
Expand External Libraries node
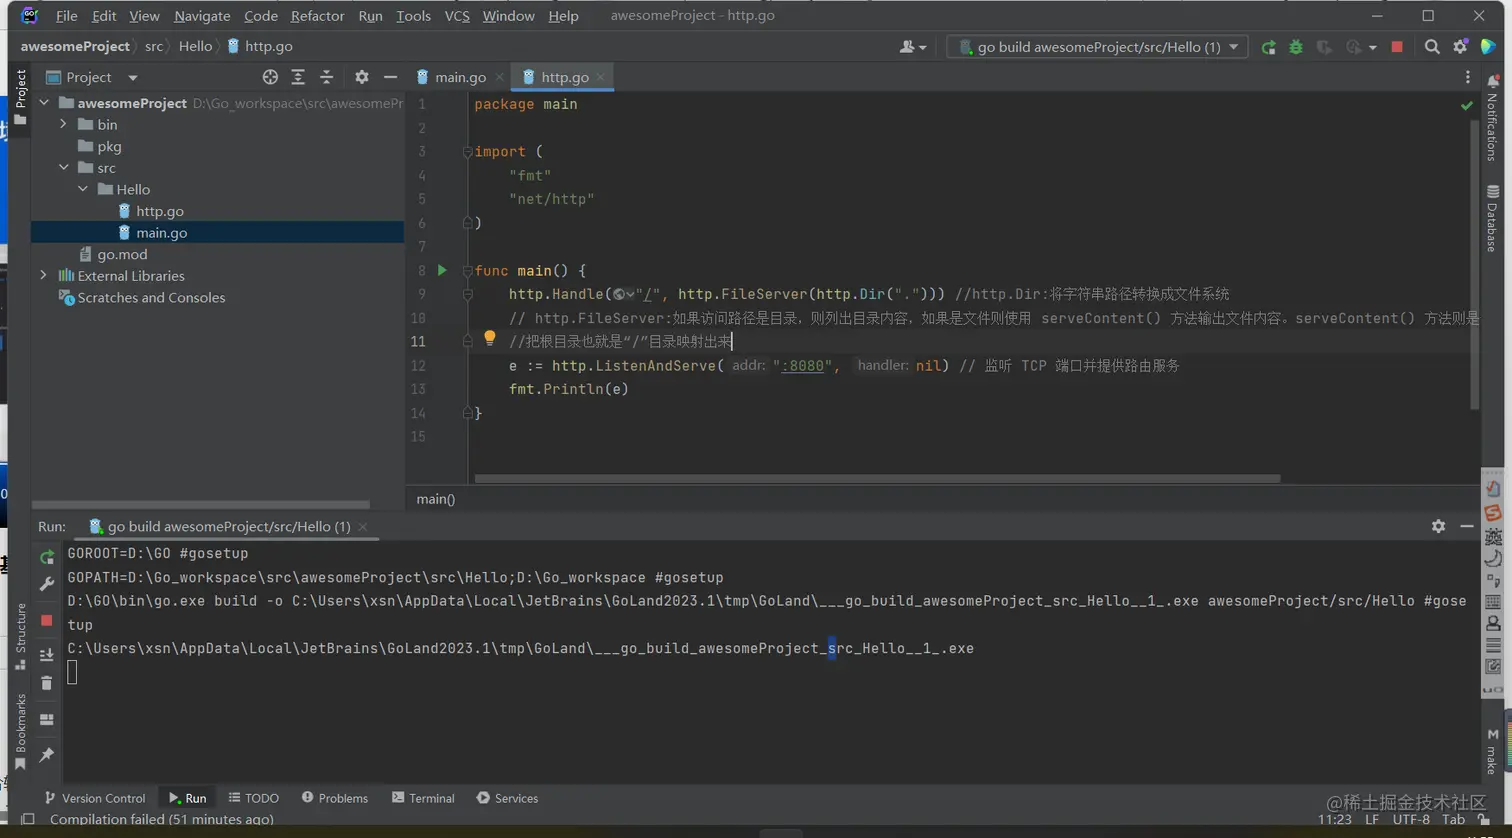pos(44,275)
